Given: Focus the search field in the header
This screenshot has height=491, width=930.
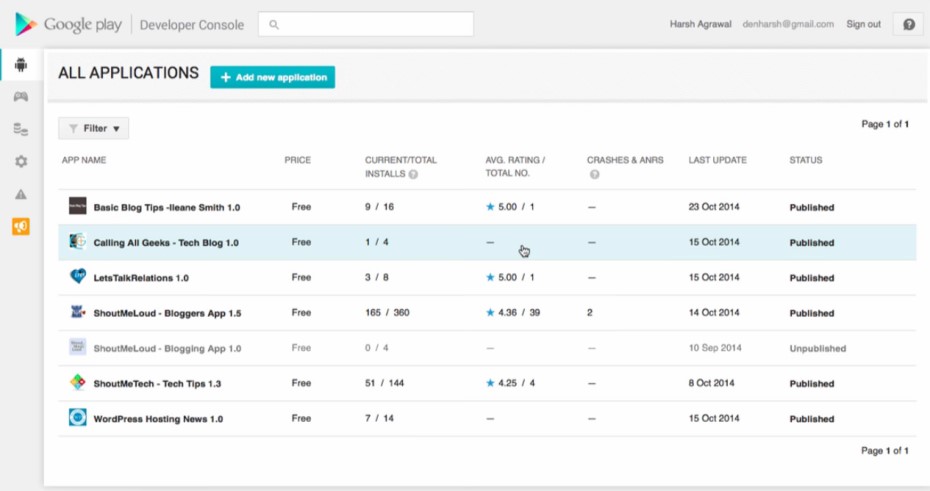Looking at the screenshot, I should (x=366, y=24).
